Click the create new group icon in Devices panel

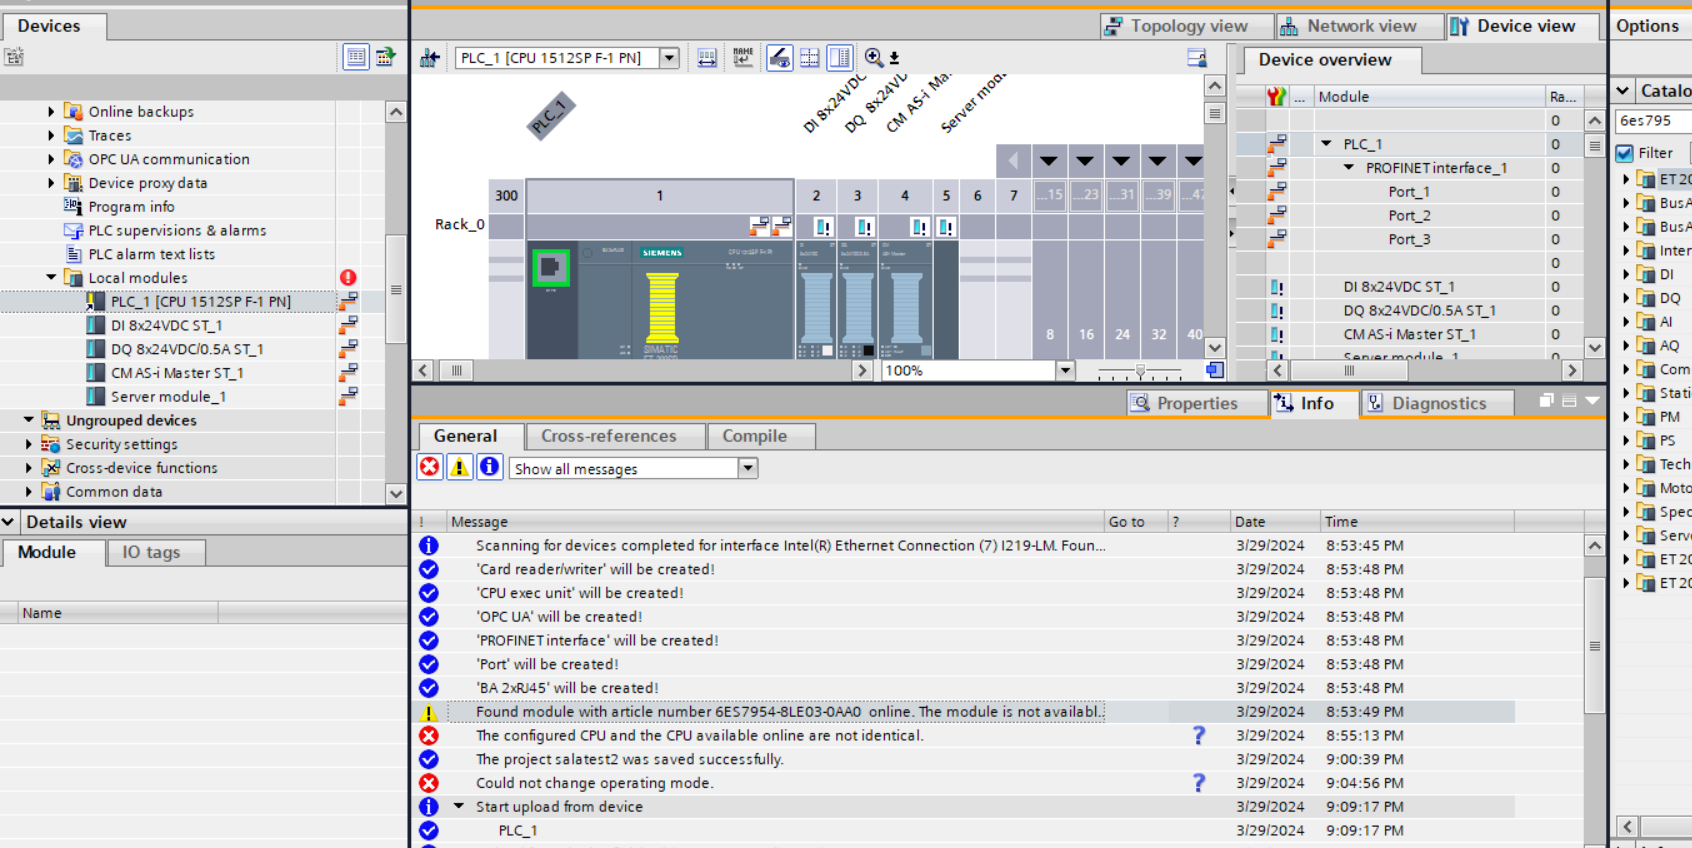click(14, 57)
